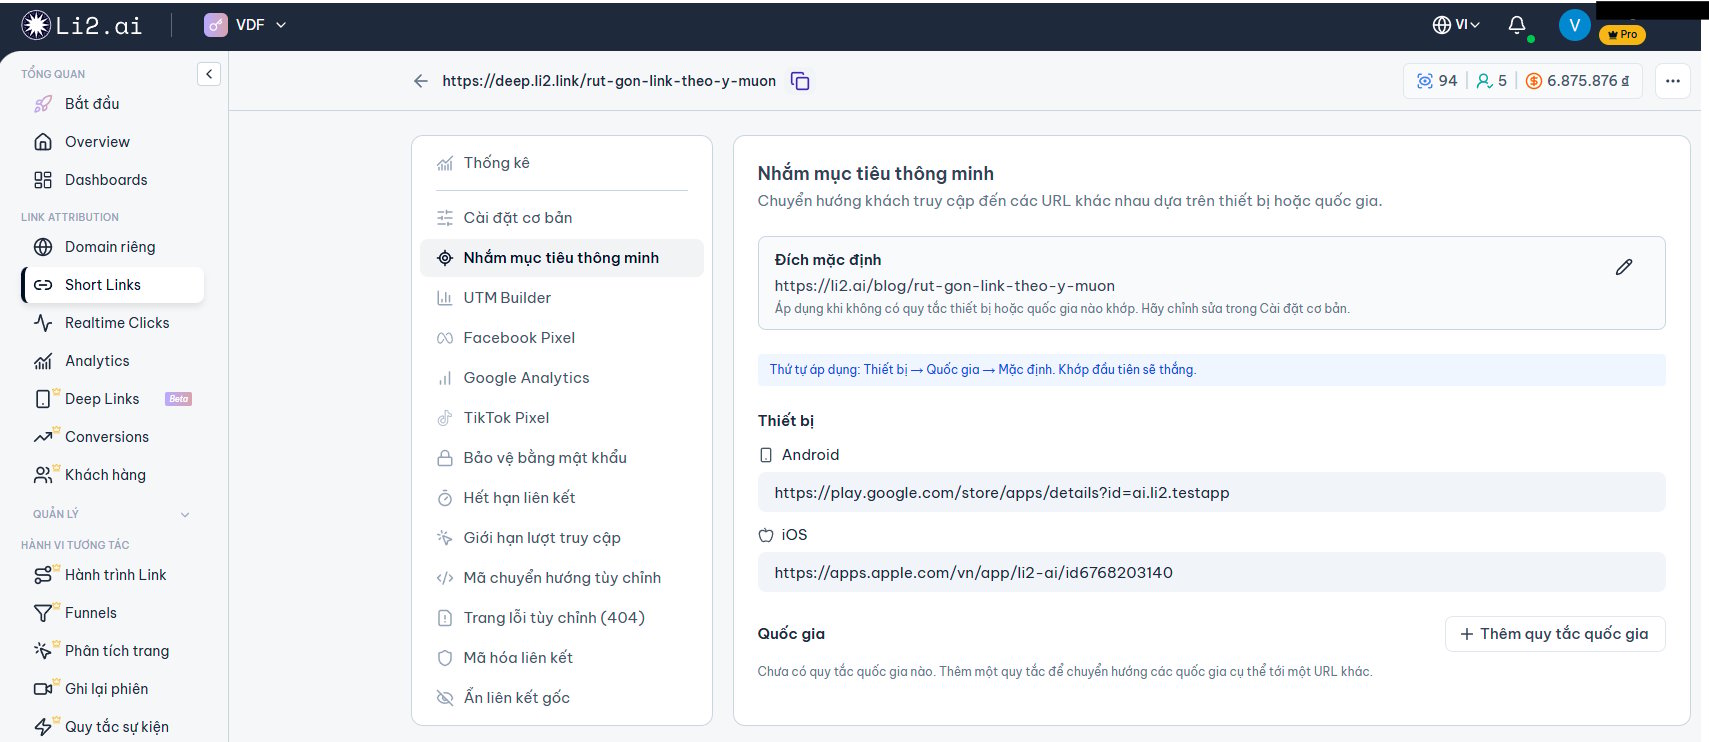The image size is (1709, 742).
Task: Click the iOS redirect URL field
Action: pyautogui.click(x=1212, y=573)
